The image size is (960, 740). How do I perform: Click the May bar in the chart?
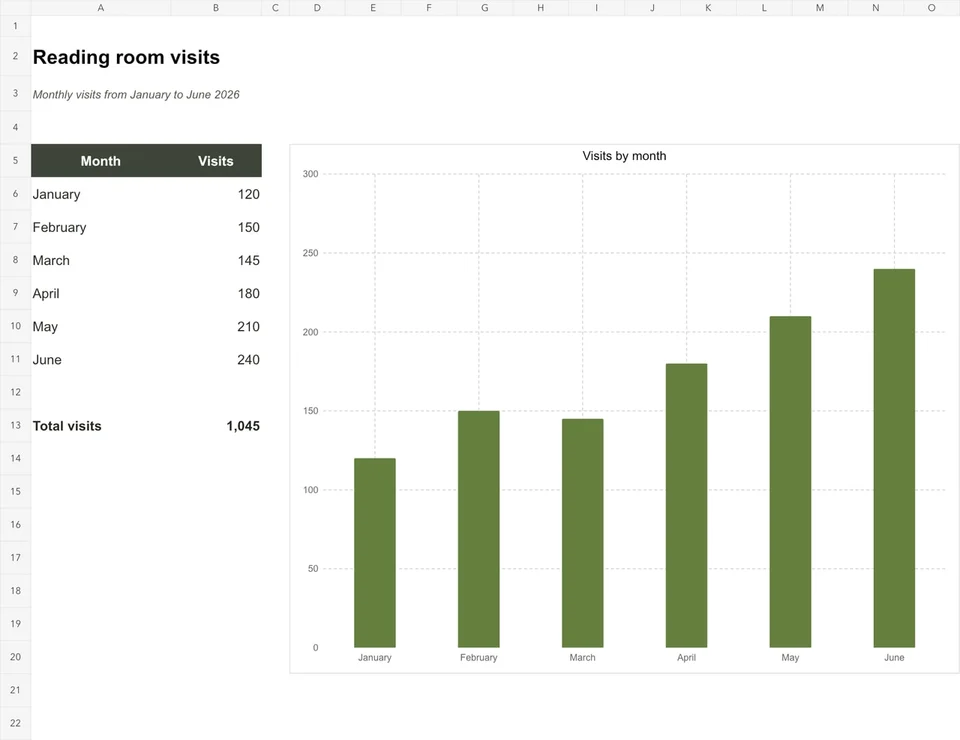[x=790, y=482]
